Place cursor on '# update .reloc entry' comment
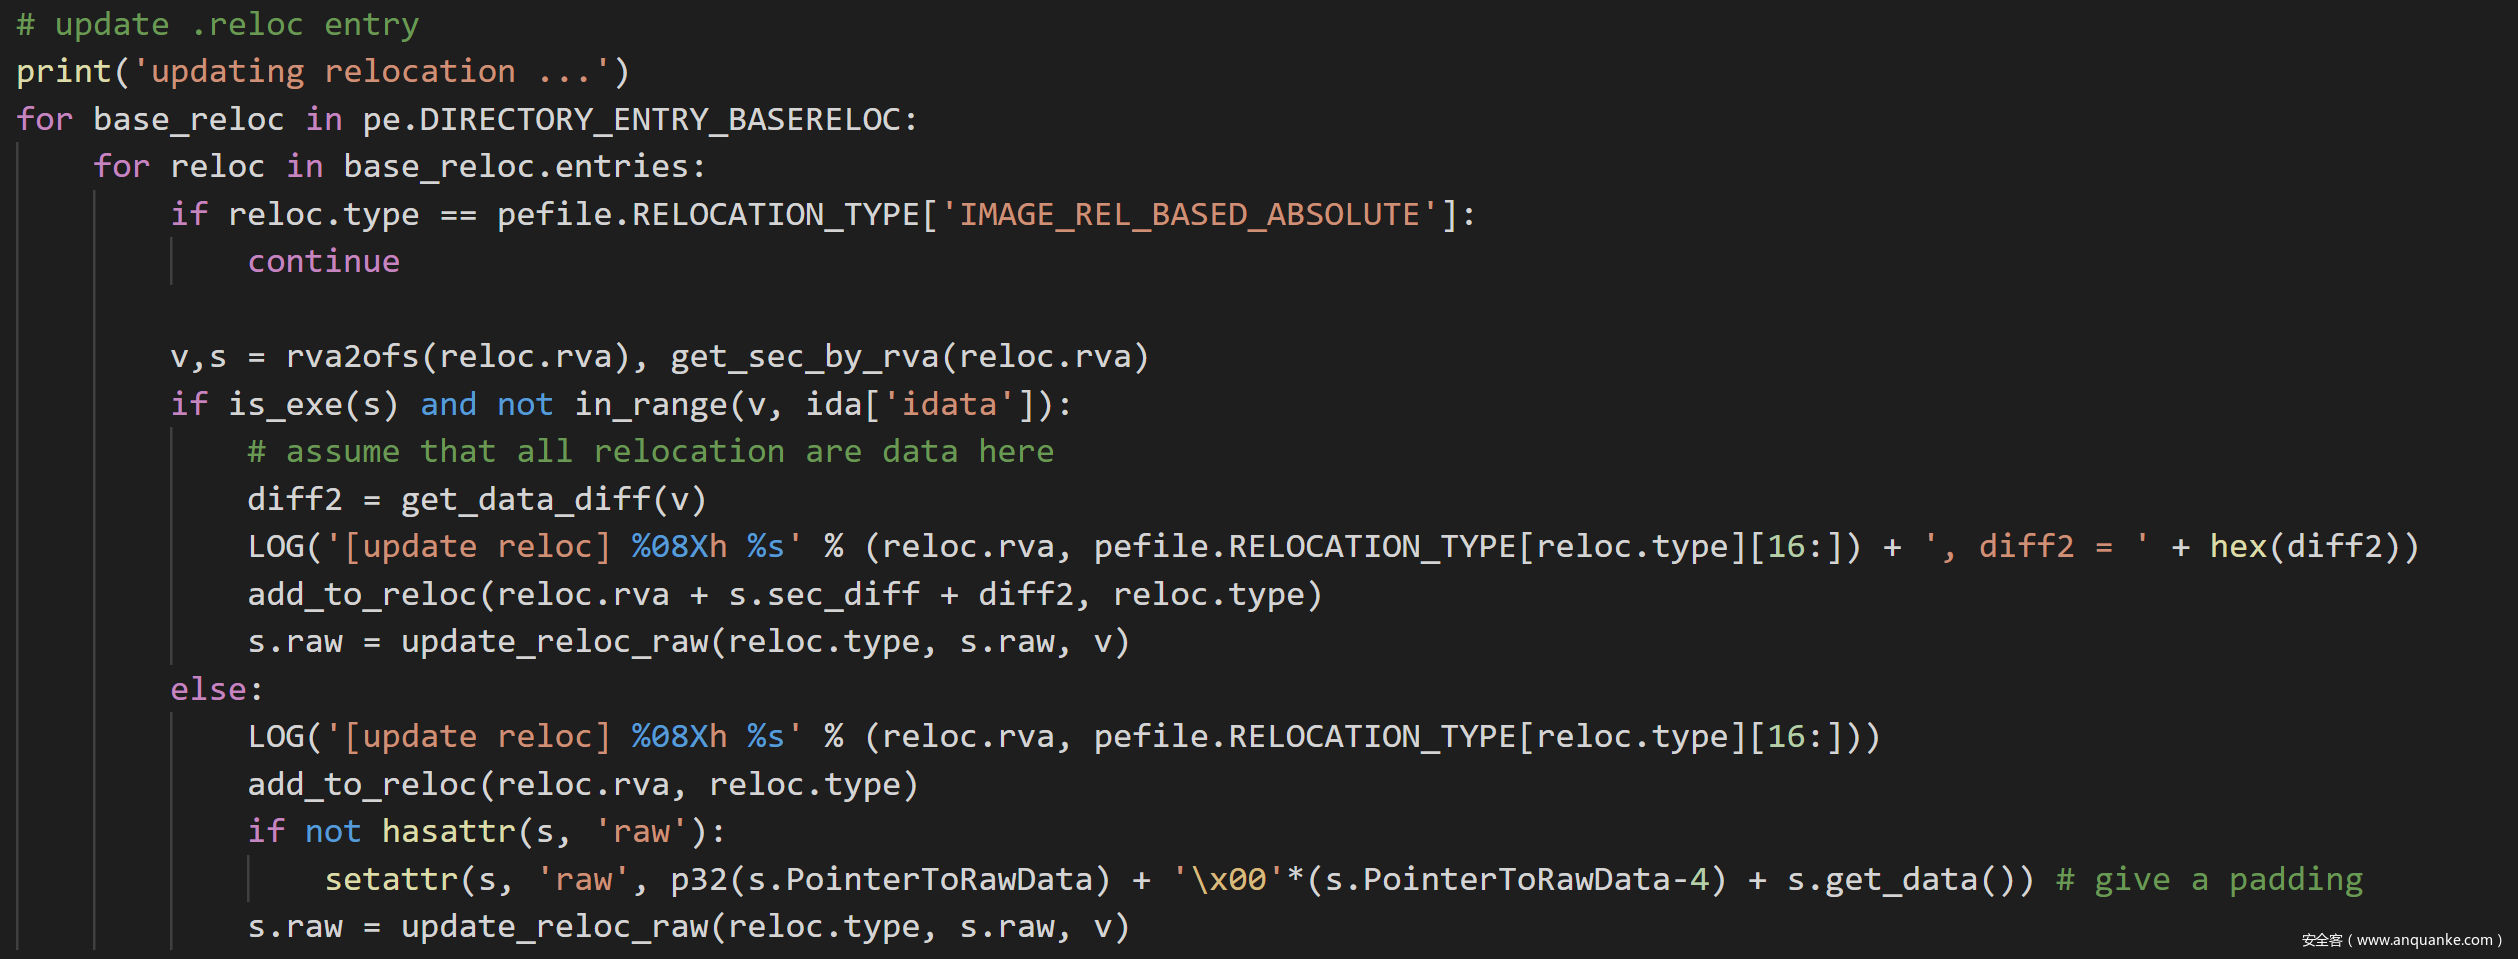Screen dimensions: 2518x959 [x=217, y=25]
